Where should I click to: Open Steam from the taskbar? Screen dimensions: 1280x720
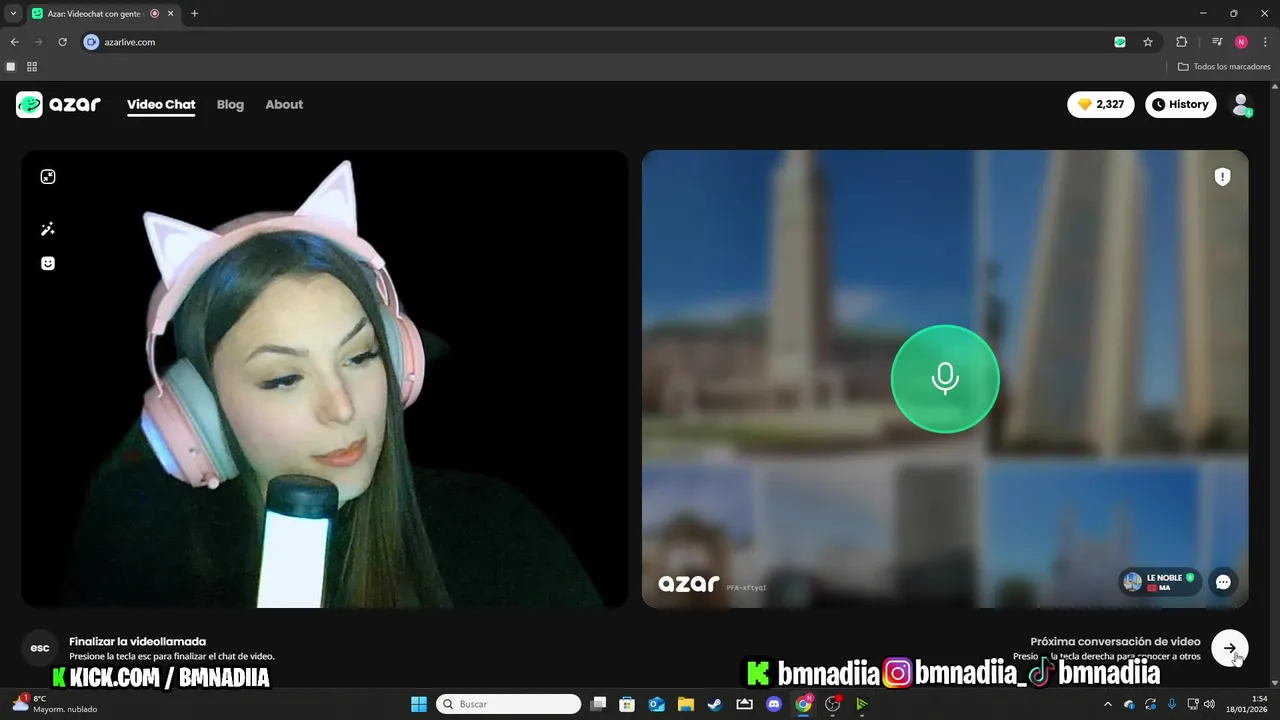click(715, 704)
